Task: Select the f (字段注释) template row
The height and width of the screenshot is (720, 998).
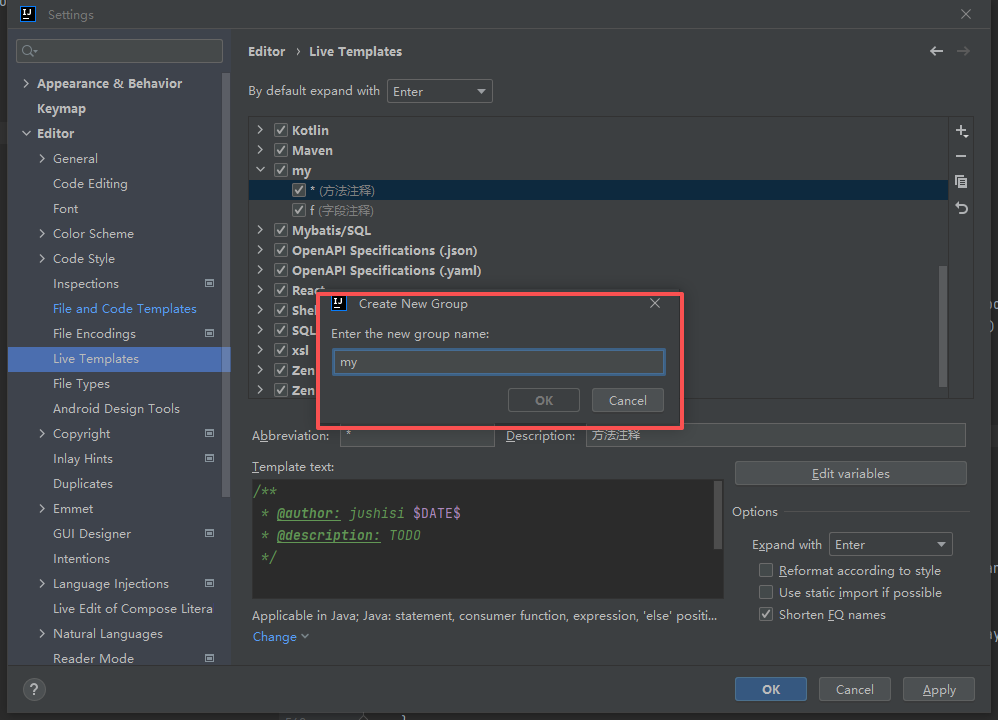Action: pos(598,210)
